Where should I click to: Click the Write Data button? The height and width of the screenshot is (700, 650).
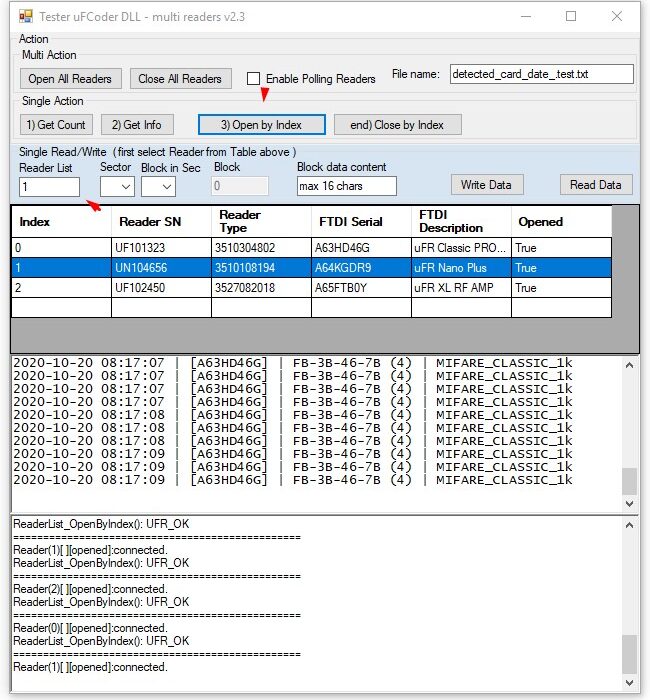tap(486, 185)
